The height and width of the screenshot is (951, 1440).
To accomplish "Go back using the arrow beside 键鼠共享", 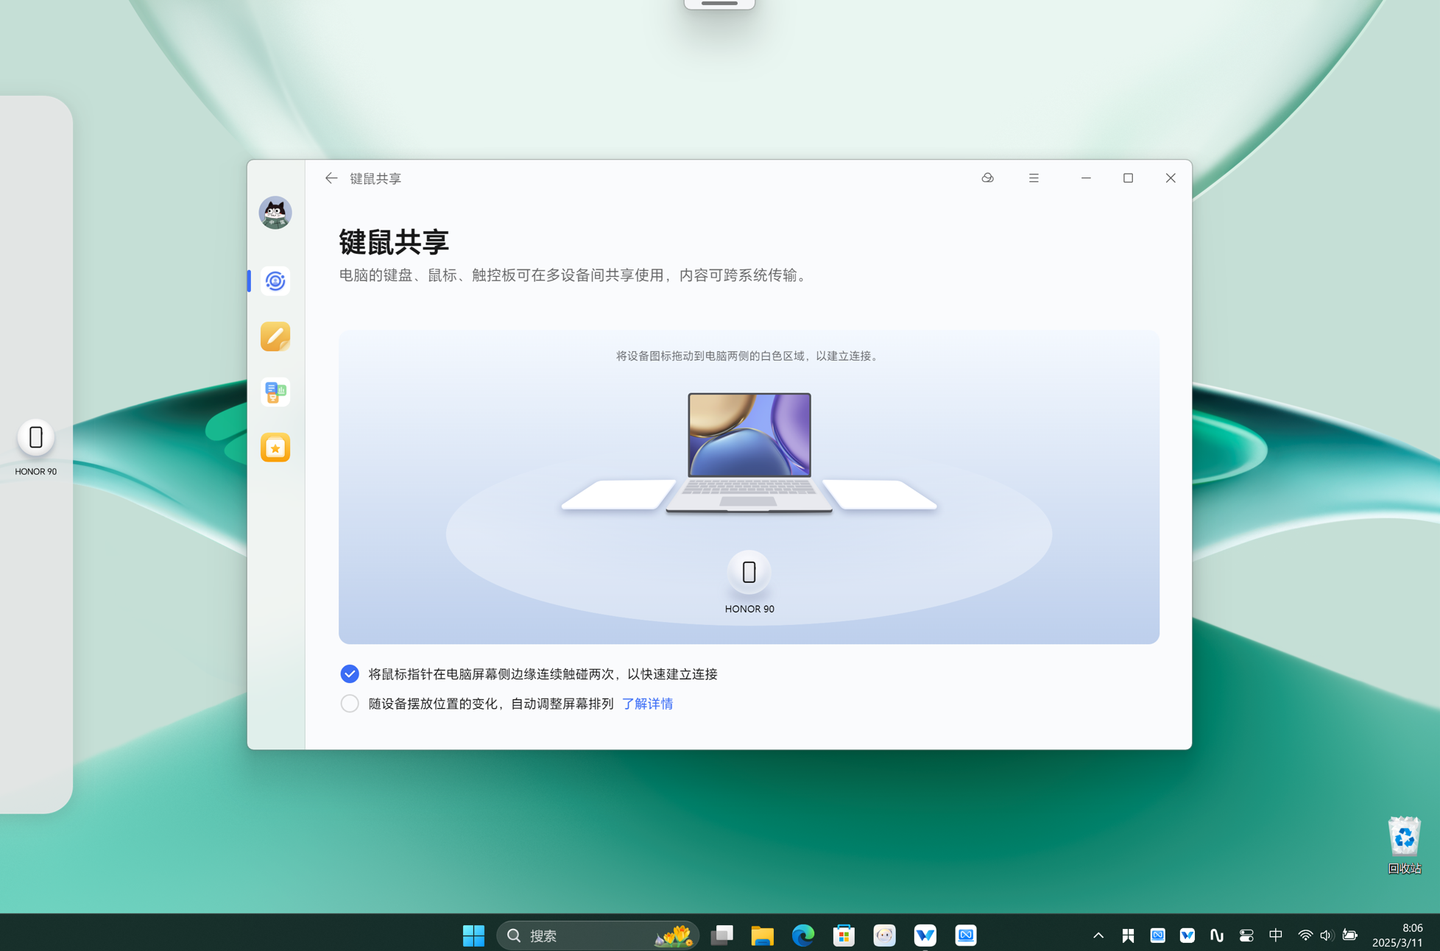I will [x=331, y=178].
